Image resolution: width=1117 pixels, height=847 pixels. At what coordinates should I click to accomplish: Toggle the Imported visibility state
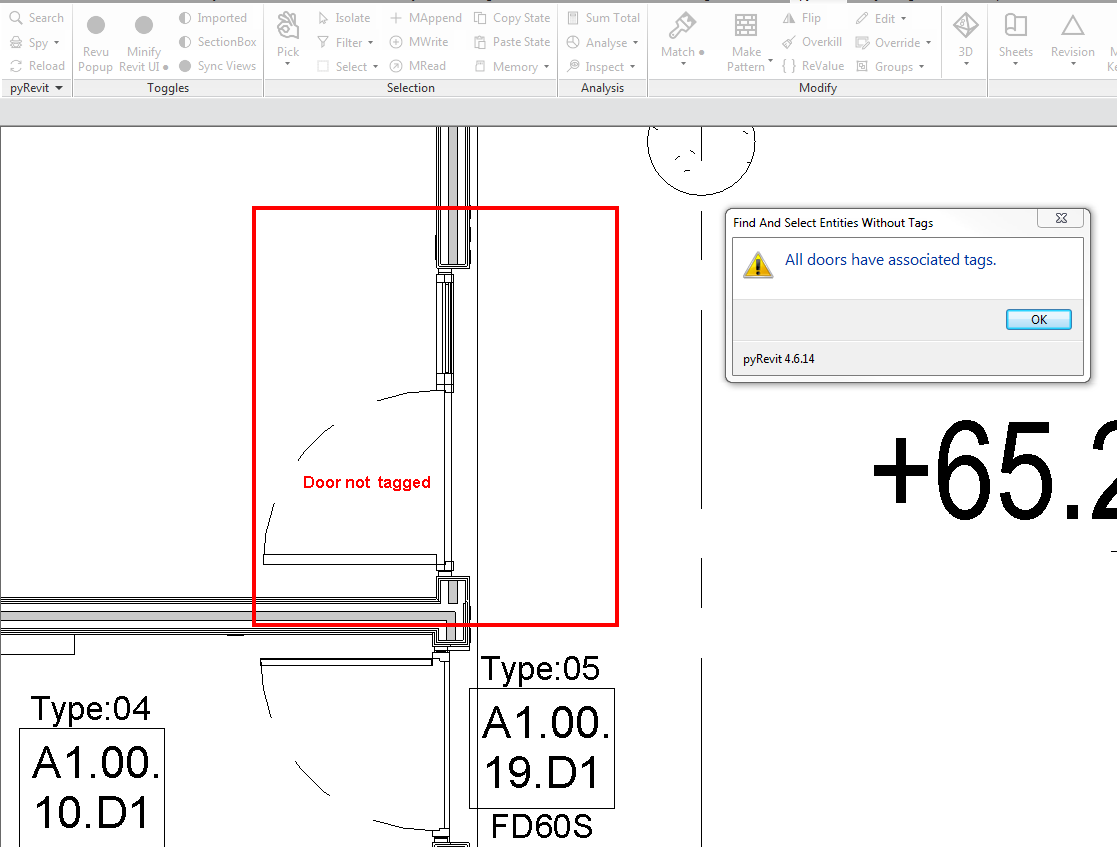coord(215,17)
